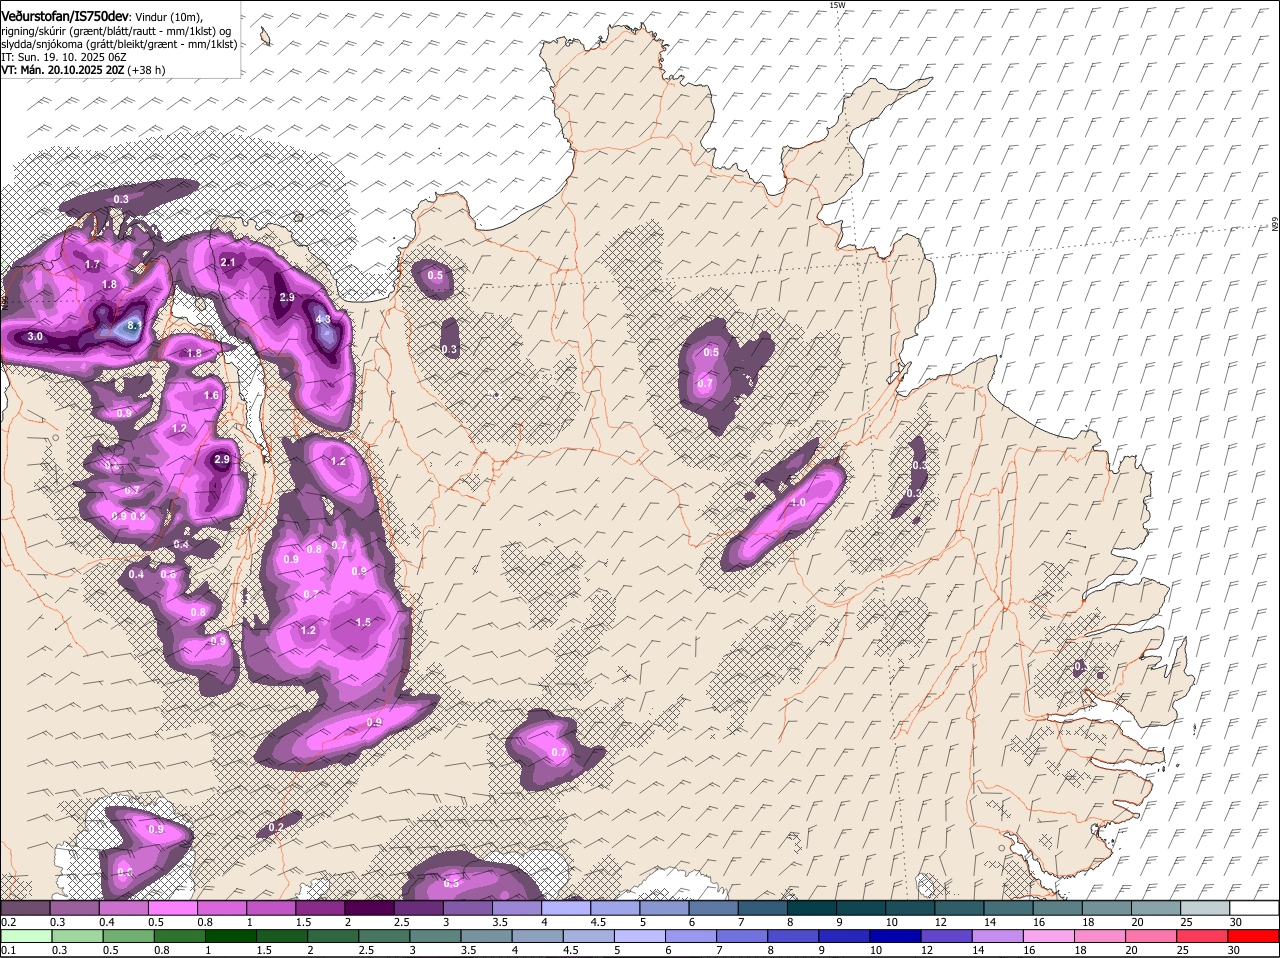The image size is (1280, 958).
Task: Click the '2.5' label in the upper legend row
Action: tap(401, 922)
